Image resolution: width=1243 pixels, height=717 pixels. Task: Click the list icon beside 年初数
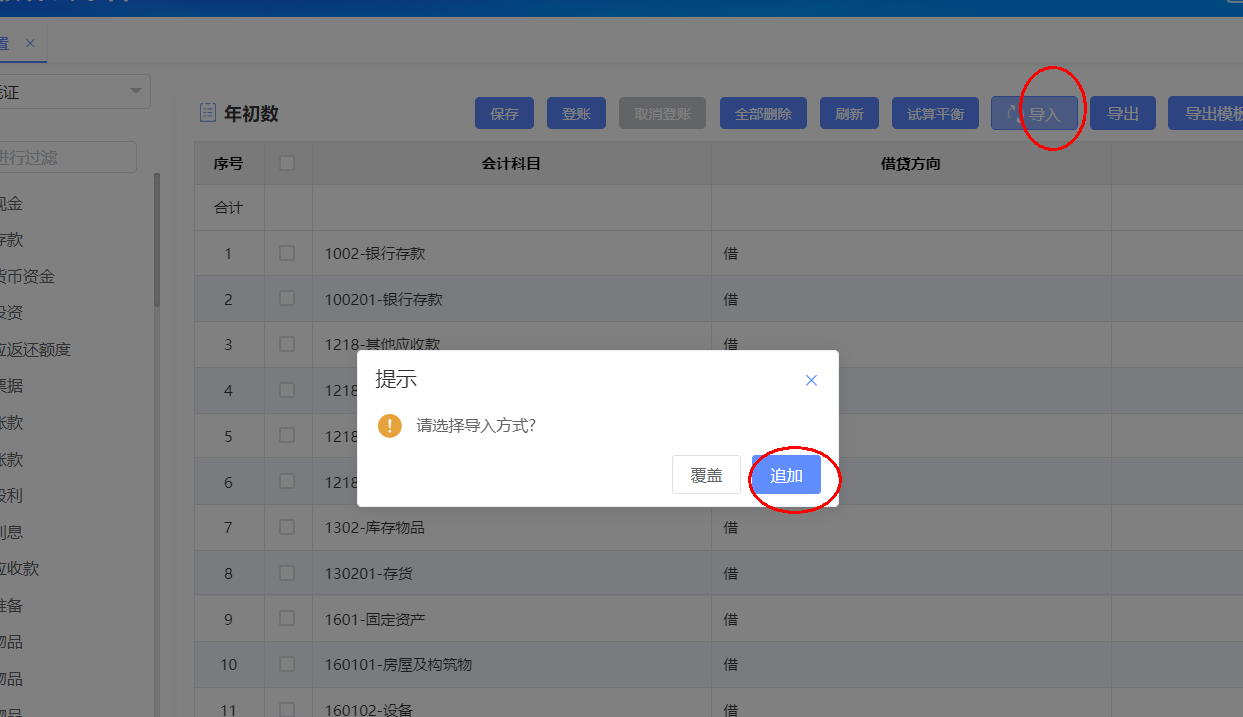[208, 113]
